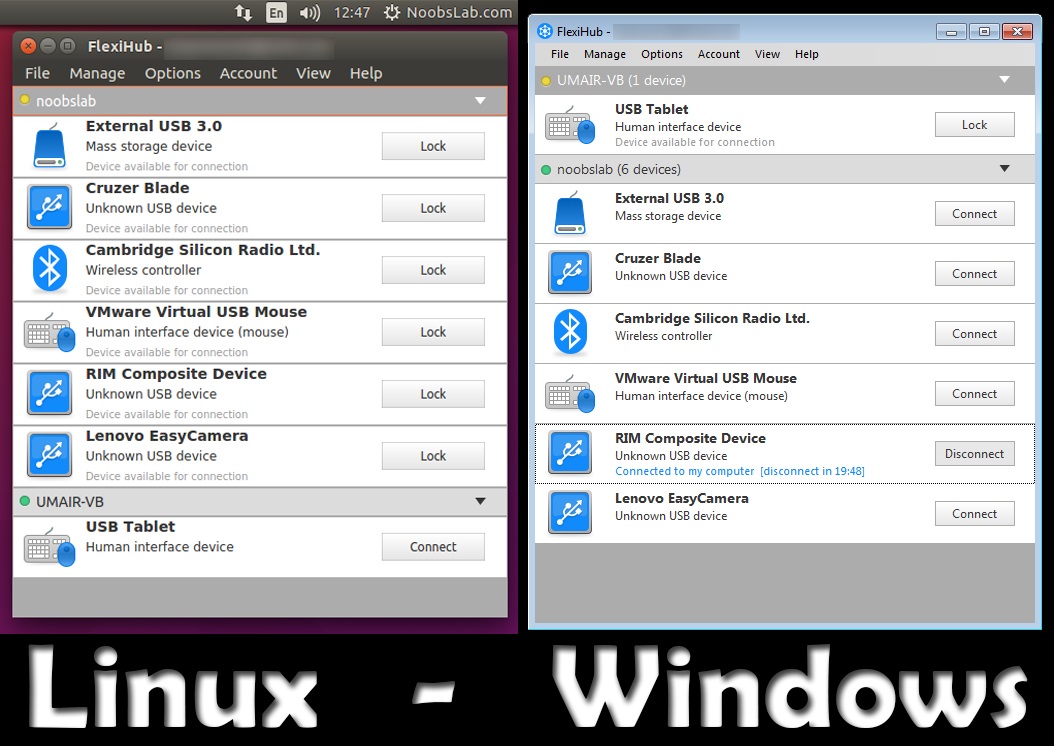Lock VMware Virtual USB Mouse in Linux window
1054x746 pixels.
(x=433, y=332)
